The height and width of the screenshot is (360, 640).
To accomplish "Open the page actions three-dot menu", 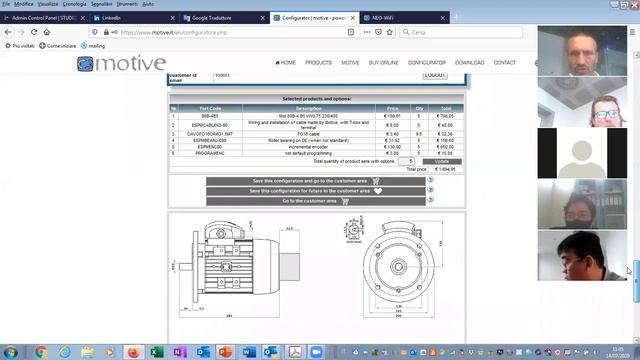I will tap(367, 32).
